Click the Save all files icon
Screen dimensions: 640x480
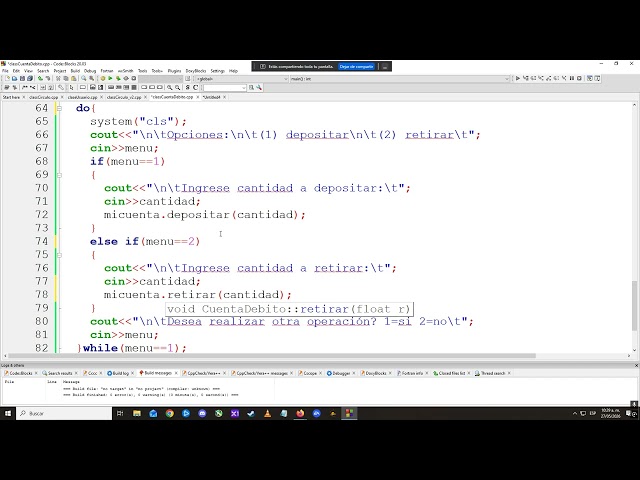[30, 78]
